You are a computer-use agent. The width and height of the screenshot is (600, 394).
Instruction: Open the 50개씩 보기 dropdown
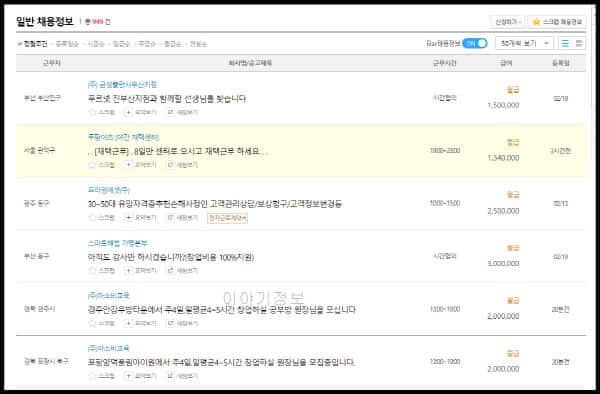coord(524,43)
